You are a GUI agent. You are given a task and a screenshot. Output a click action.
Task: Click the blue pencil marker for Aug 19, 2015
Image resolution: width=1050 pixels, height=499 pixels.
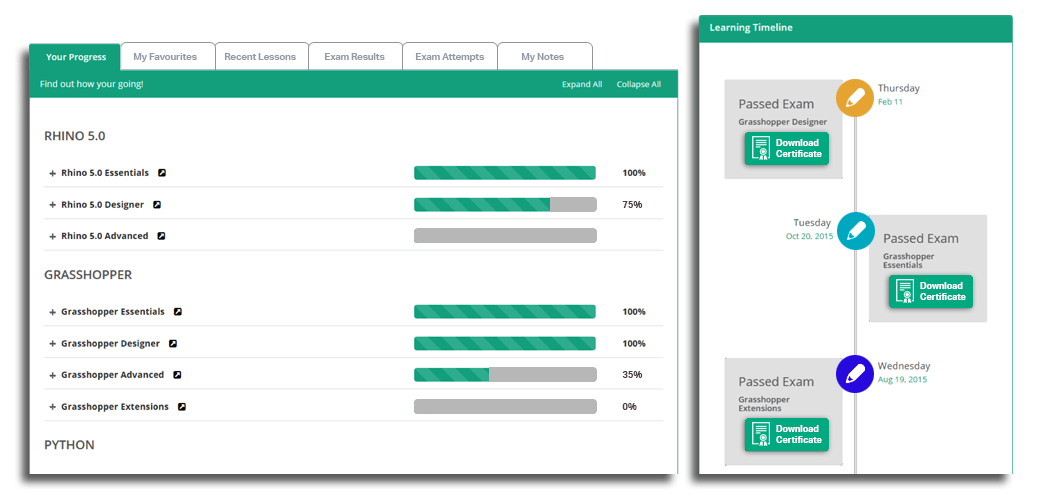(x=854, y=374)
